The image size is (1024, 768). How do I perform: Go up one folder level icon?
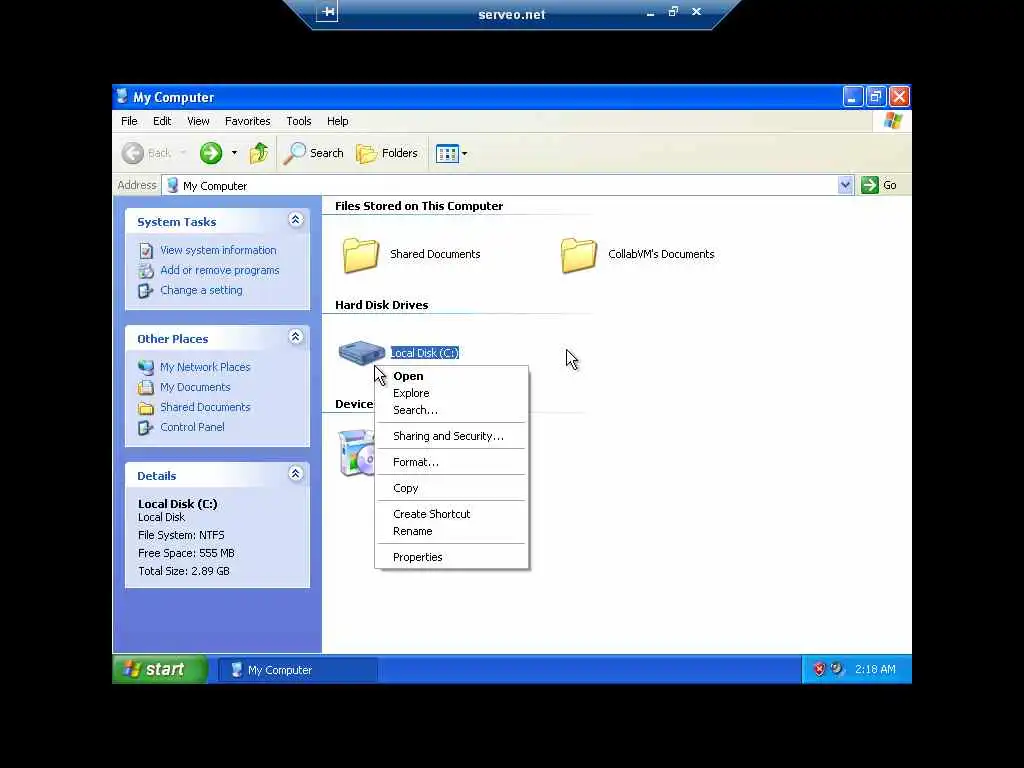coord(259,153)
